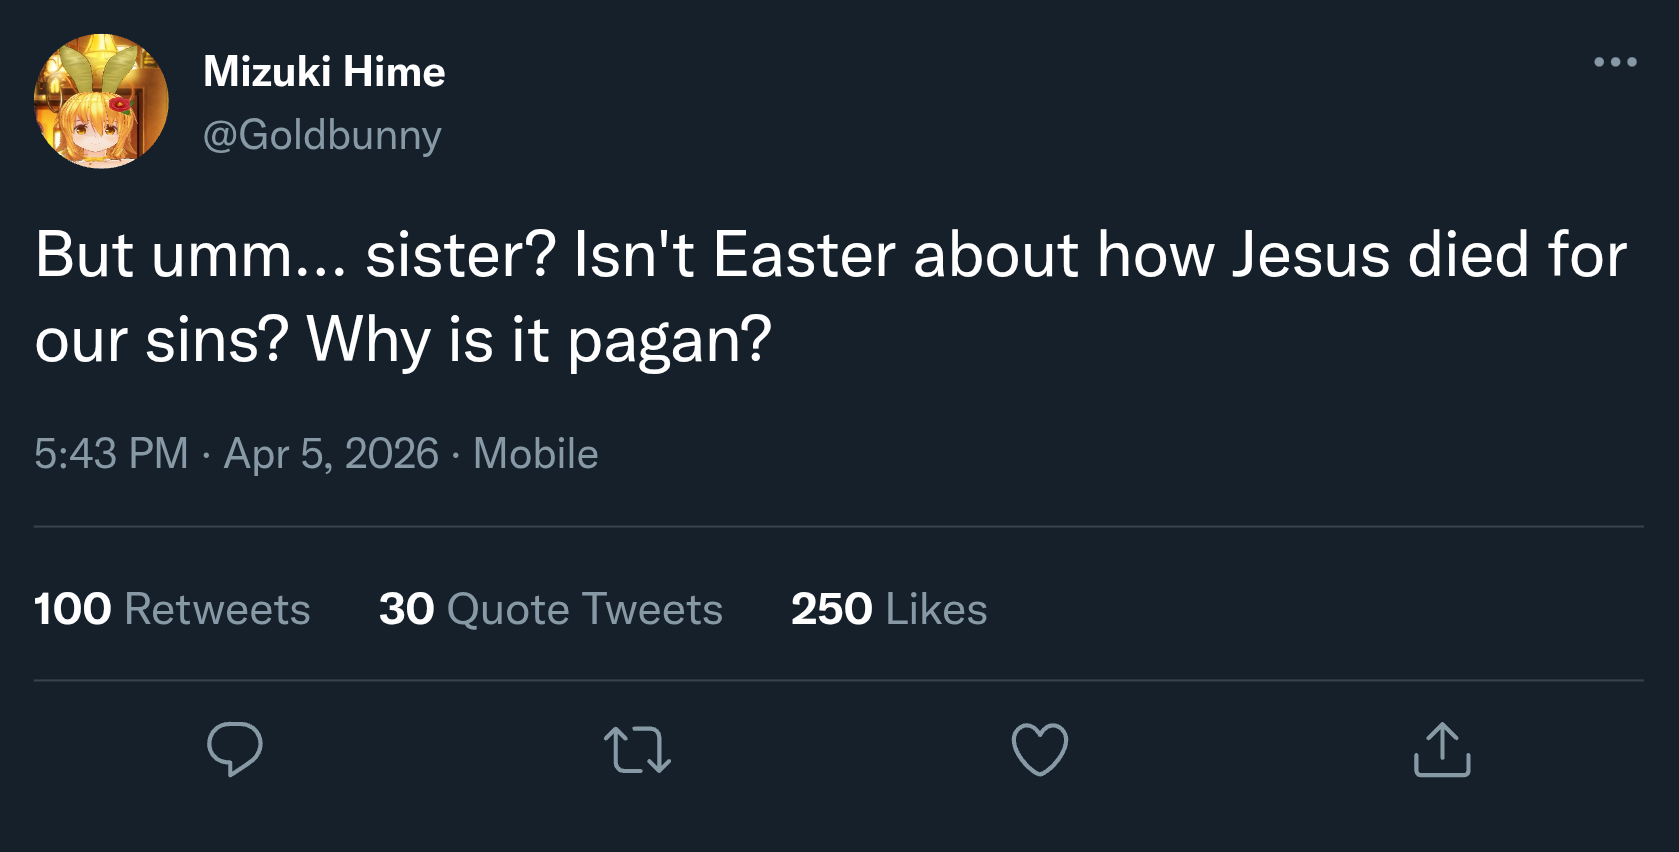Click the word 'pagan?' in the tweet
This screenshot has height=852, width=1679.
tap(669, 340)
